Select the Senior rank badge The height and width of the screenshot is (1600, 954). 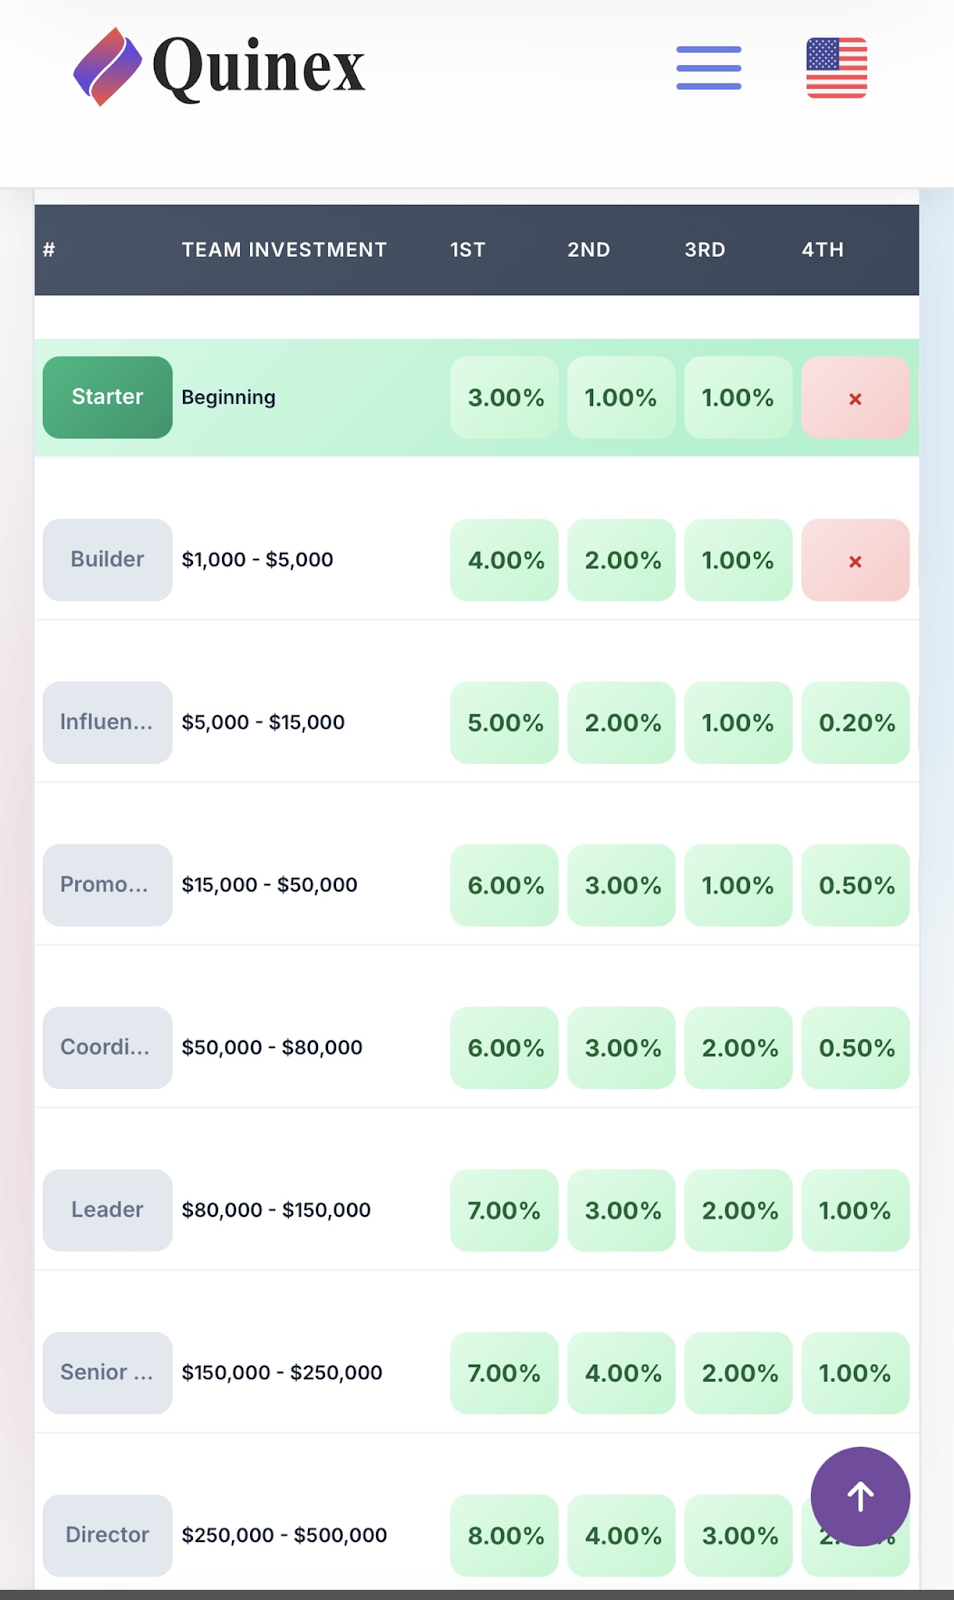(x=107, y=1372)
